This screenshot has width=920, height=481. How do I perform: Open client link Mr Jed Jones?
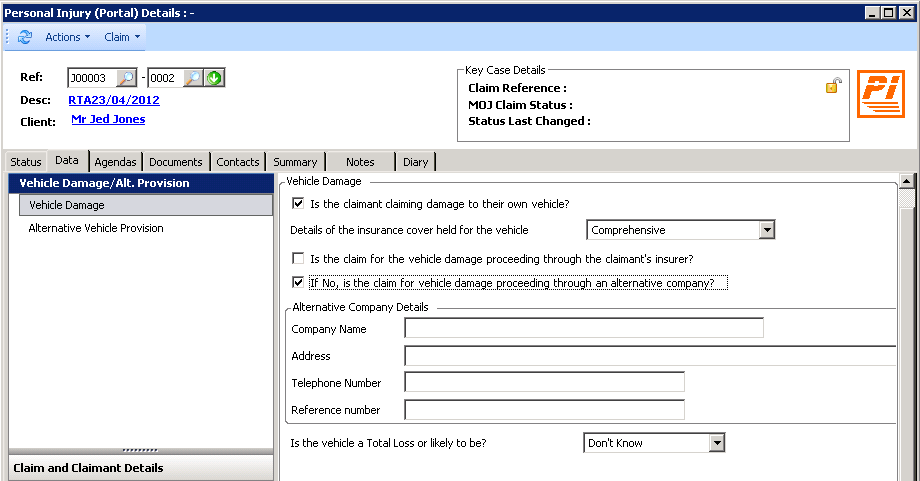point(108,119)
